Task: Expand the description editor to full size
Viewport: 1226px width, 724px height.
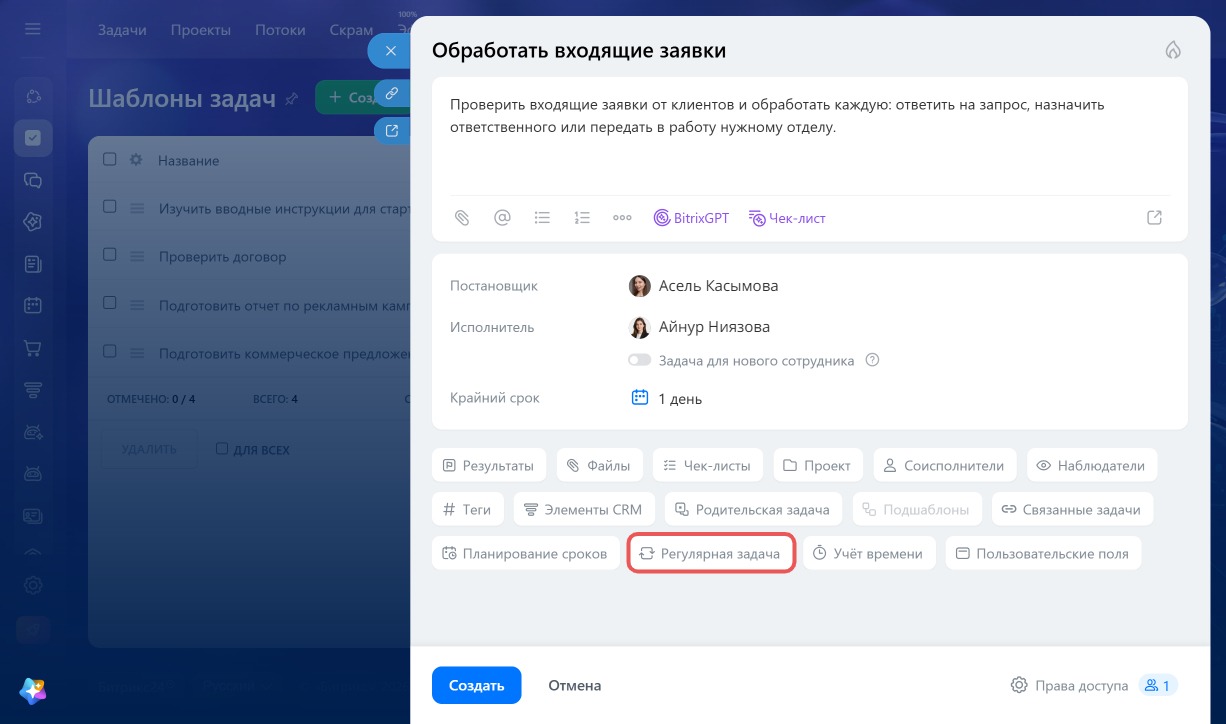Action: pos(1154,217)
